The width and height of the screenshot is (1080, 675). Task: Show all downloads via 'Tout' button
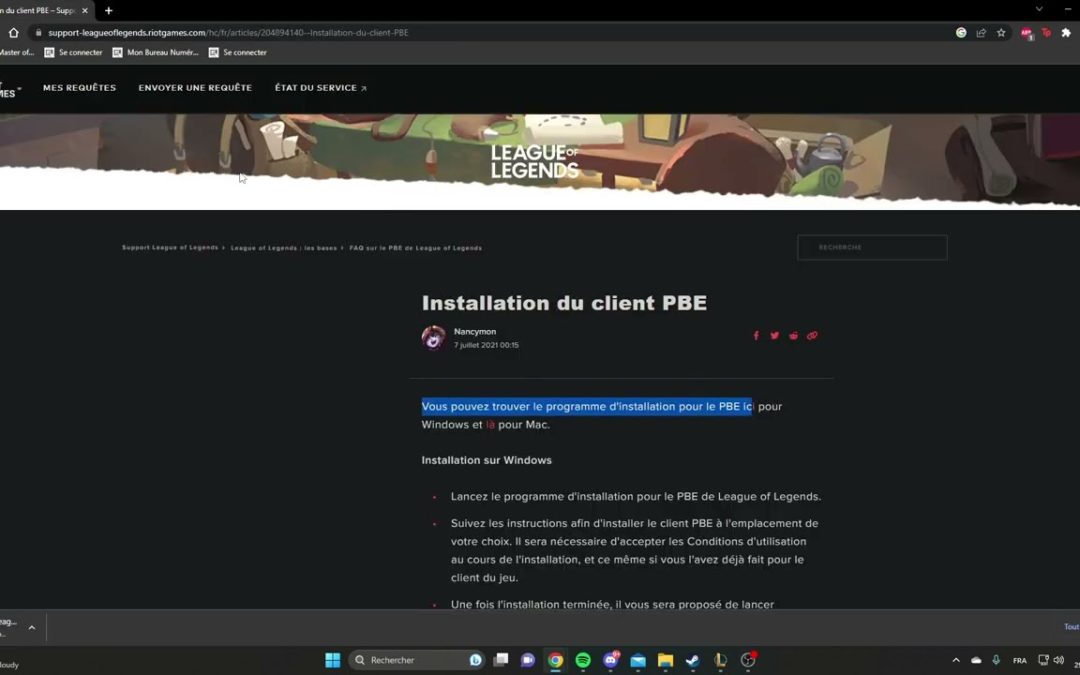[x=1072, y=627]
